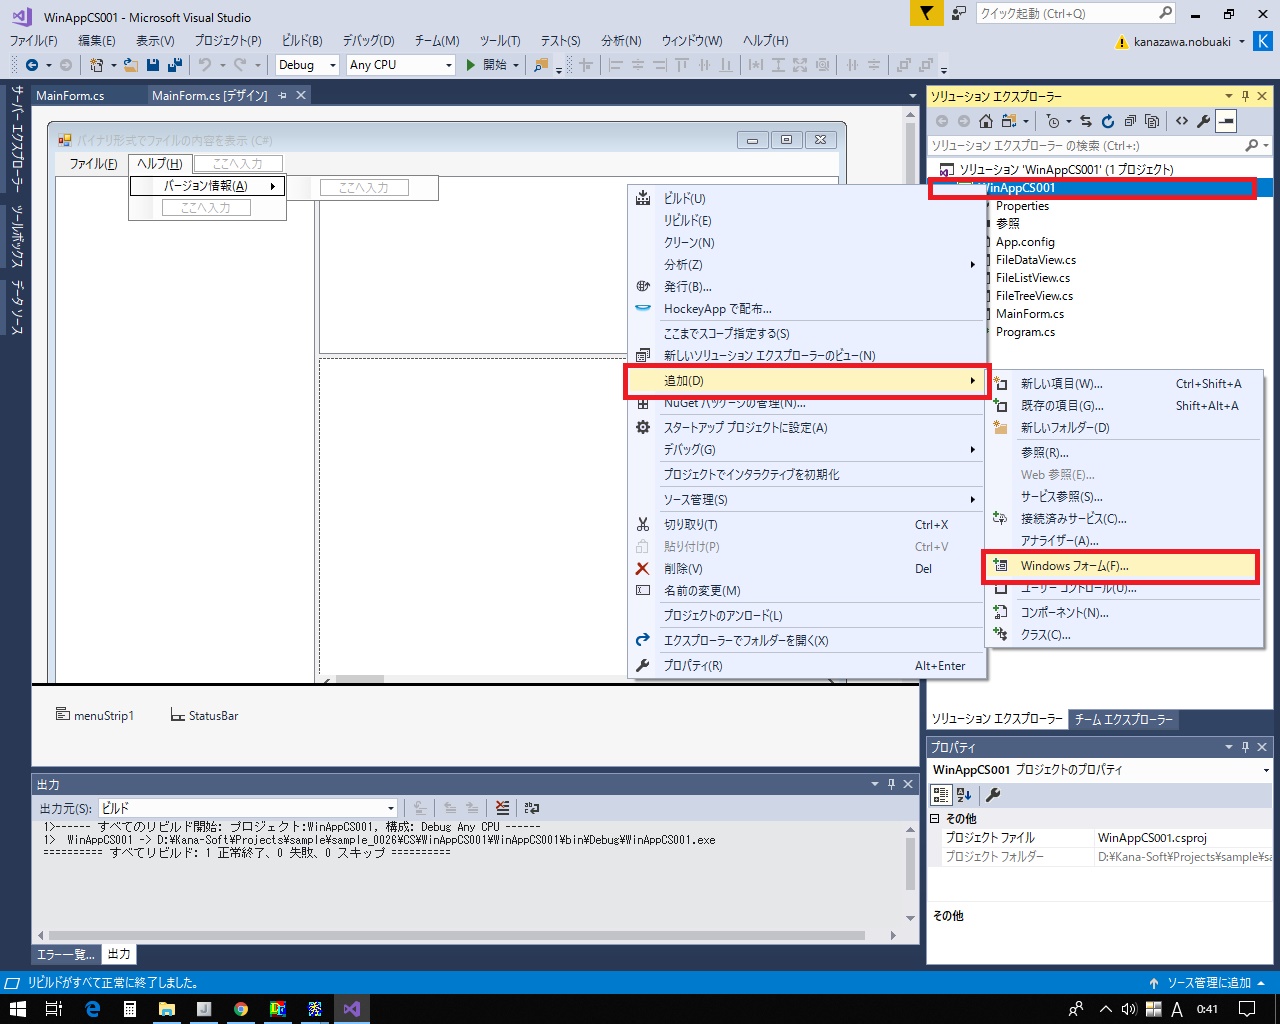Select App.config in Solution Explorer

pyautogui.click(x=1025, y=242)
